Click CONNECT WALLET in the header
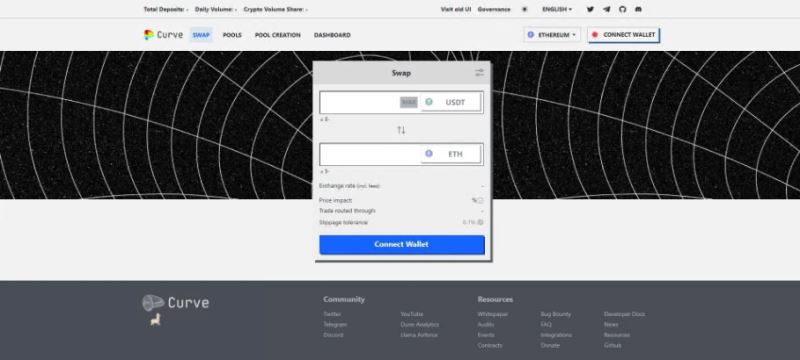 (x=623, y=35)
